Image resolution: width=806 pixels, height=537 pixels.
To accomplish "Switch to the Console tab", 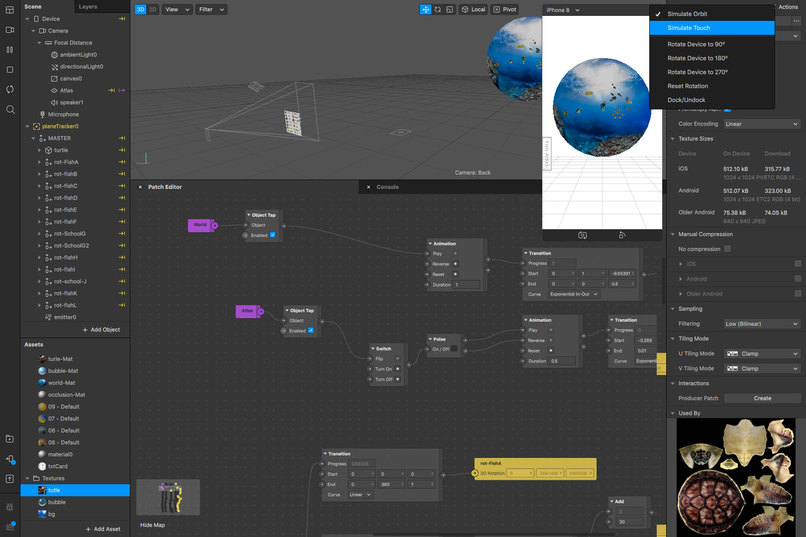I will point(388,187).
